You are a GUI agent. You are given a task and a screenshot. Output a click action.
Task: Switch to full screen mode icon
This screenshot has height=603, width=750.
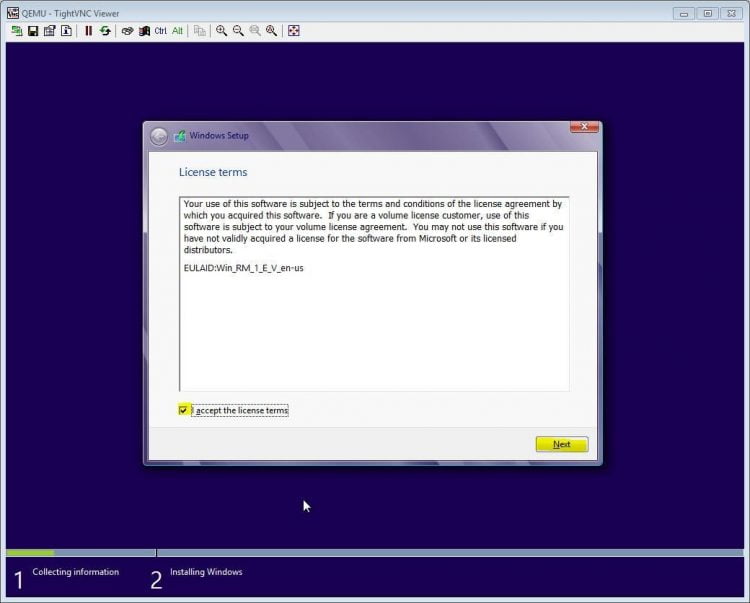294,31
